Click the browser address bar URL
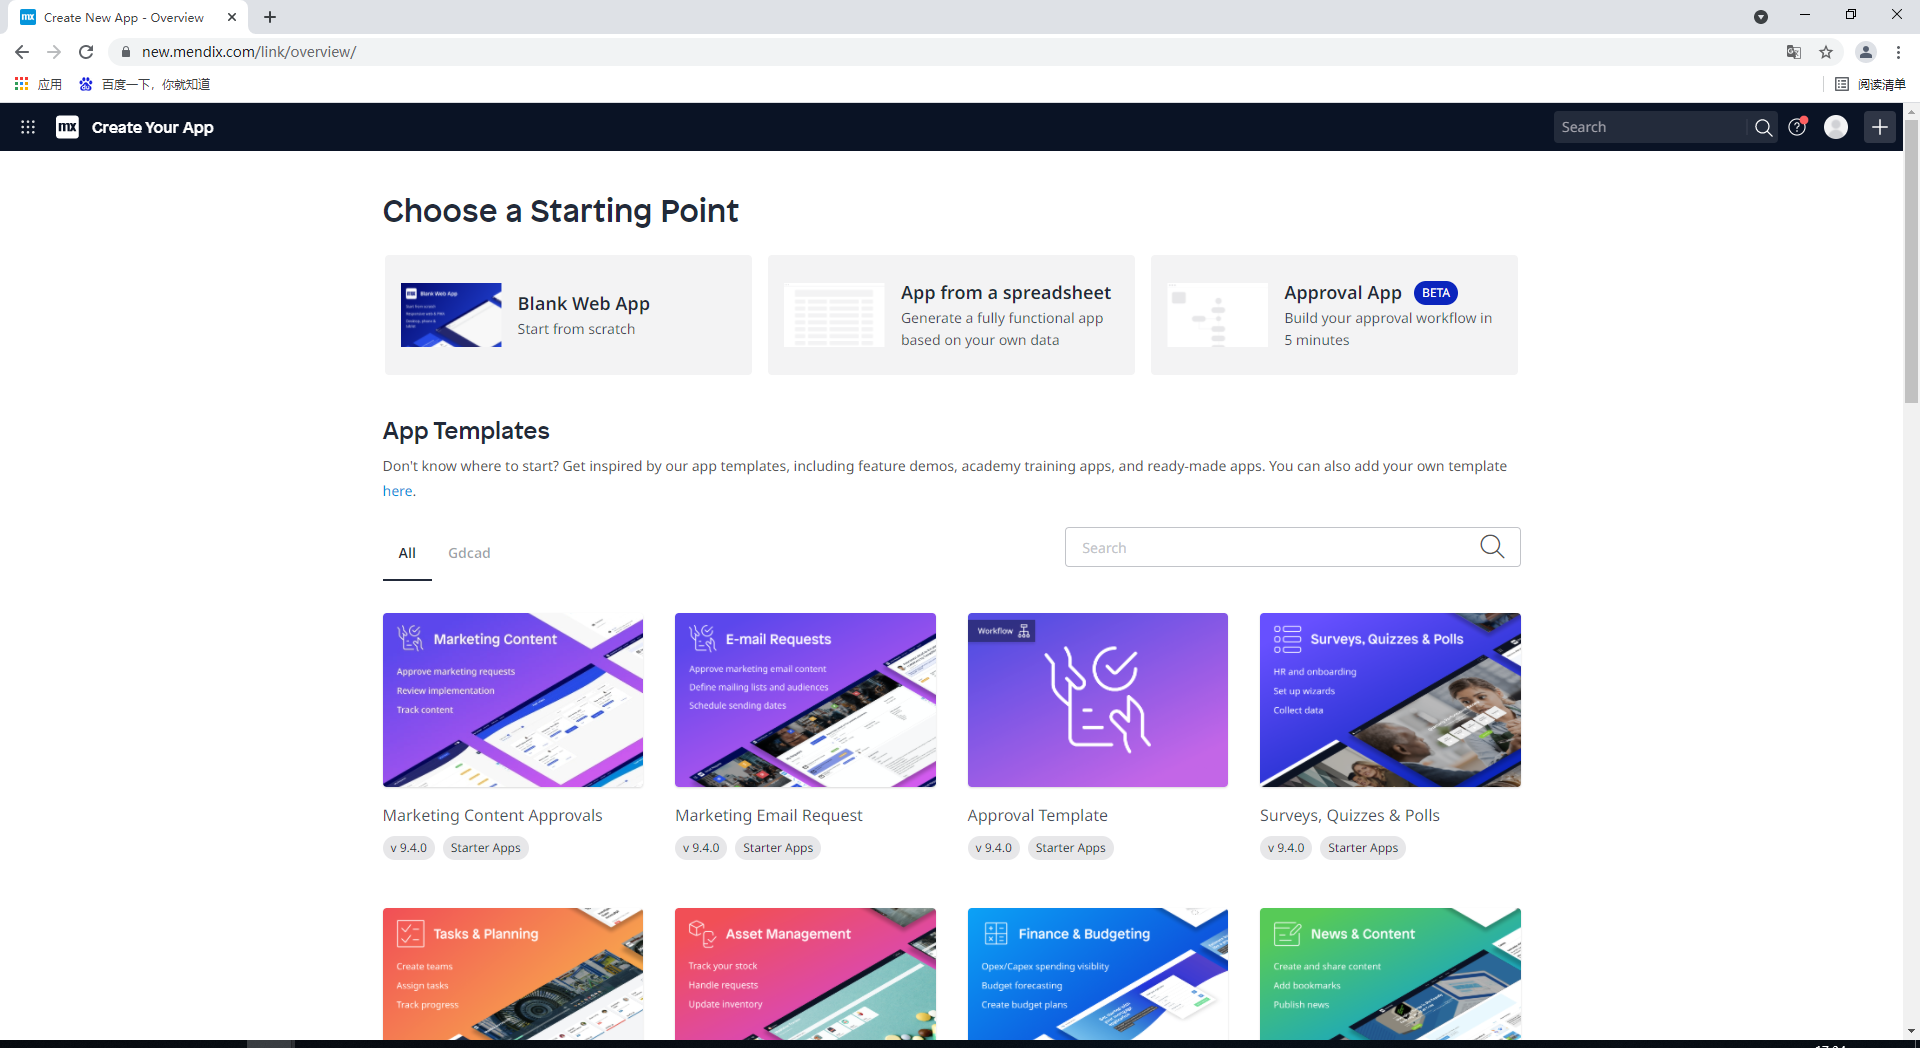1920x1048 pixels. click(x=249, y=52)
